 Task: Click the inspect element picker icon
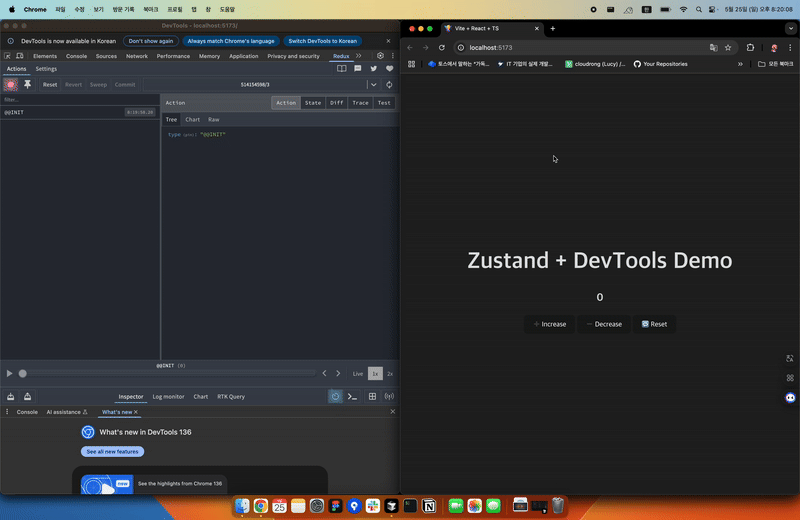(7, 56)
